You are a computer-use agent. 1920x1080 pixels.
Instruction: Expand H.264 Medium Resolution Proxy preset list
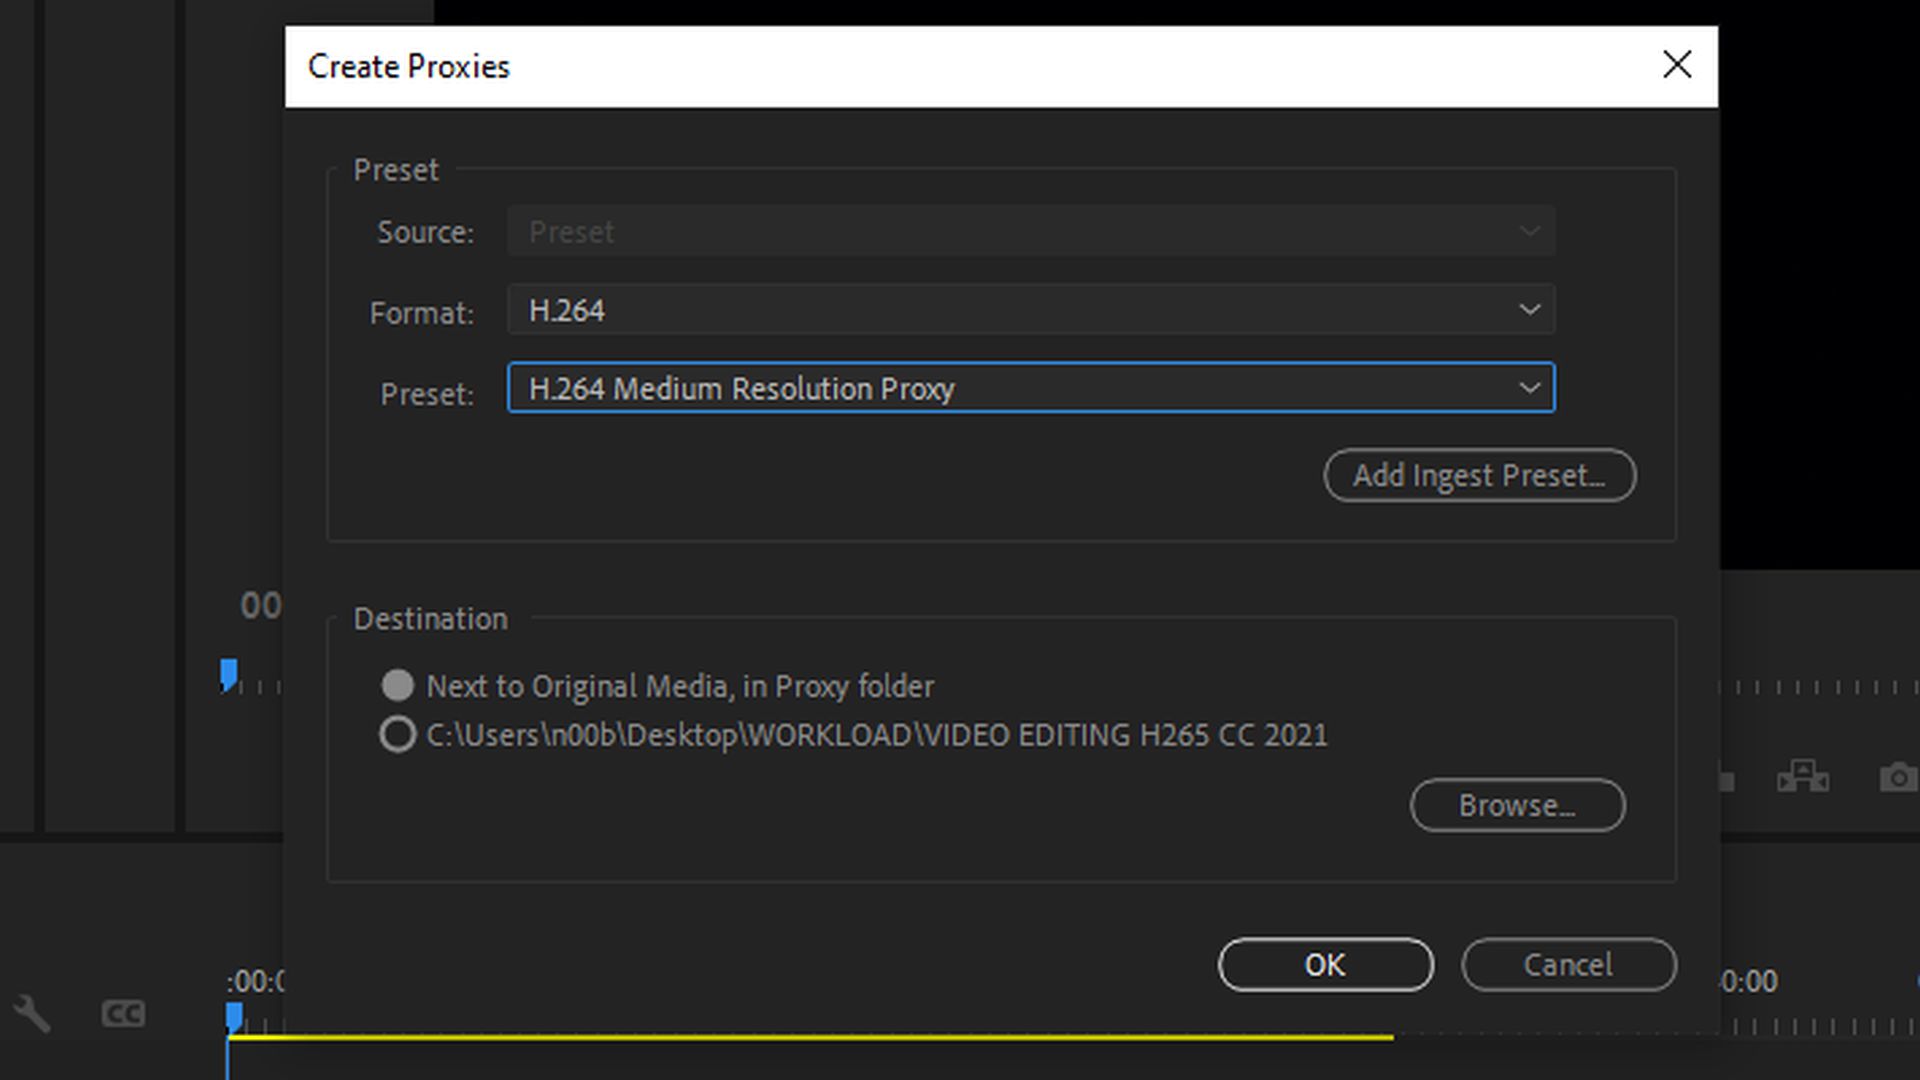1030,388
